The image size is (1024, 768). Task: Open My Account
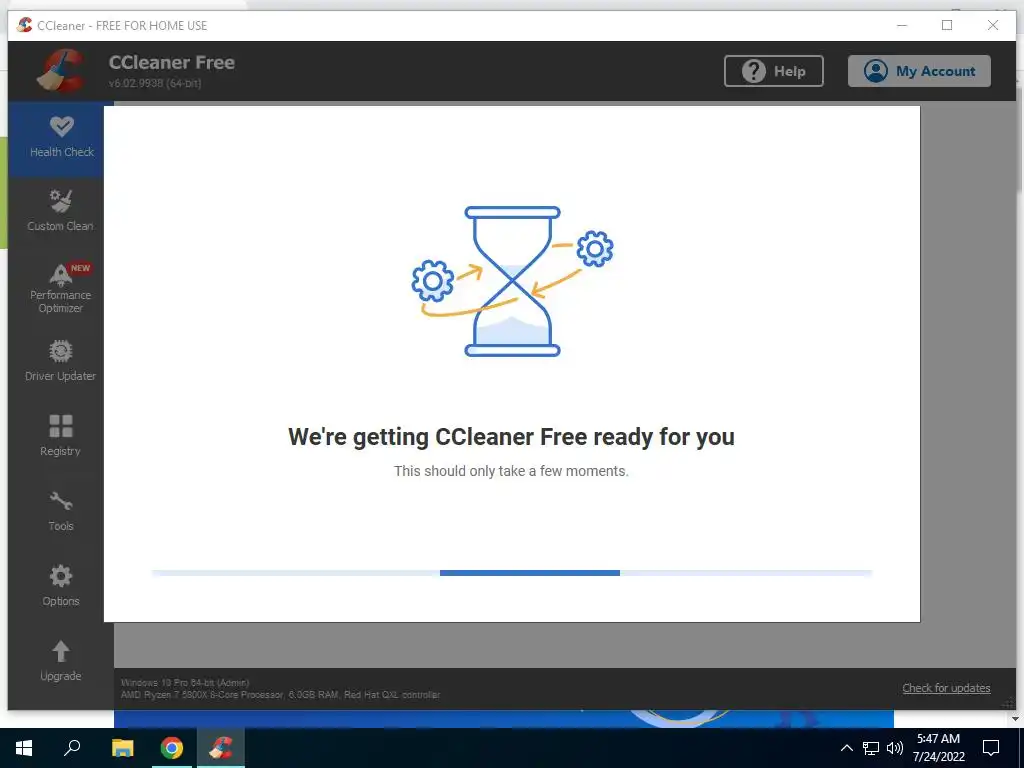(919, 71)
